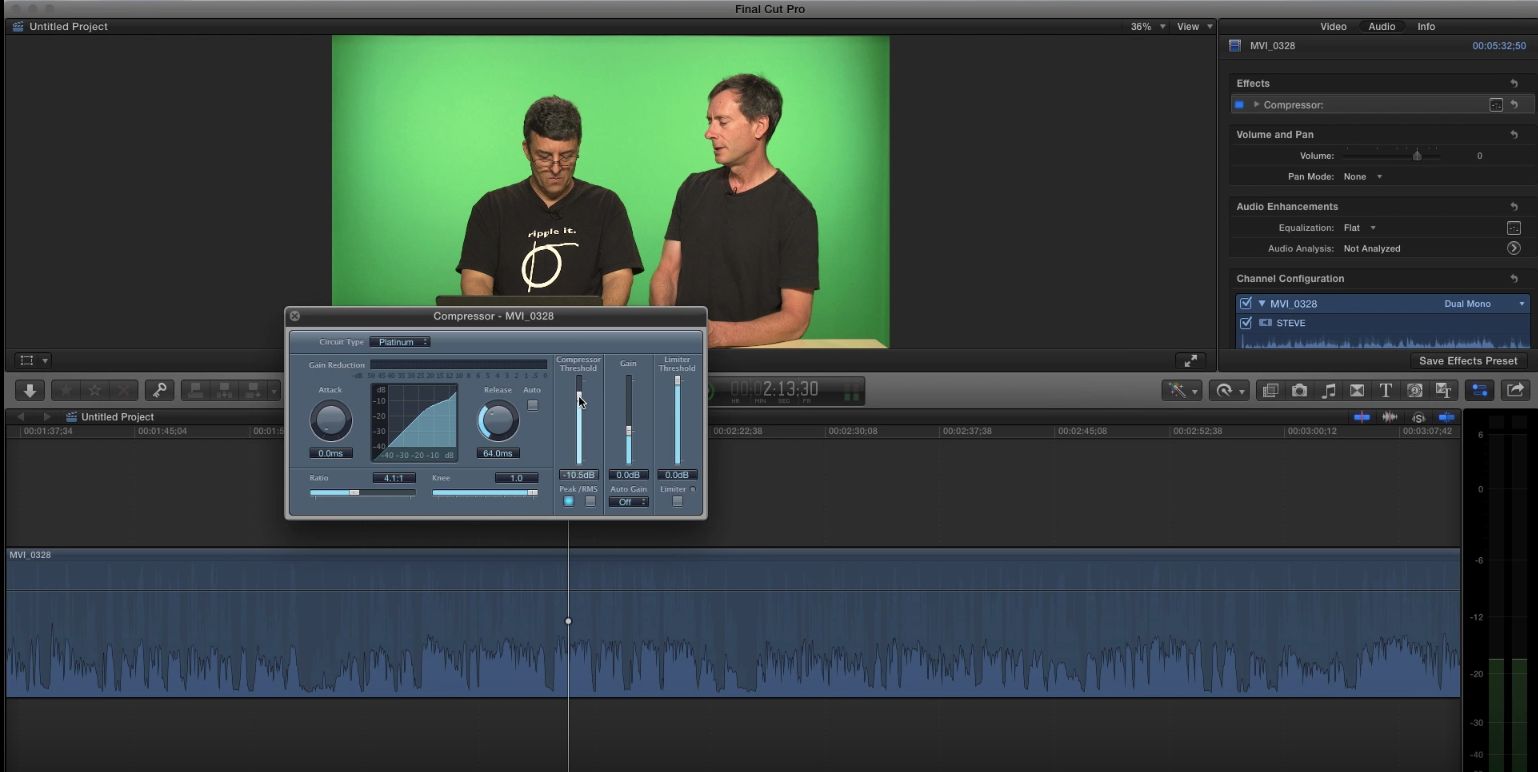The width and height of the screenshot is (1538, 772).
Task: Close the Compressor - MVI_0328 window
Action: [x=295, y=316]
